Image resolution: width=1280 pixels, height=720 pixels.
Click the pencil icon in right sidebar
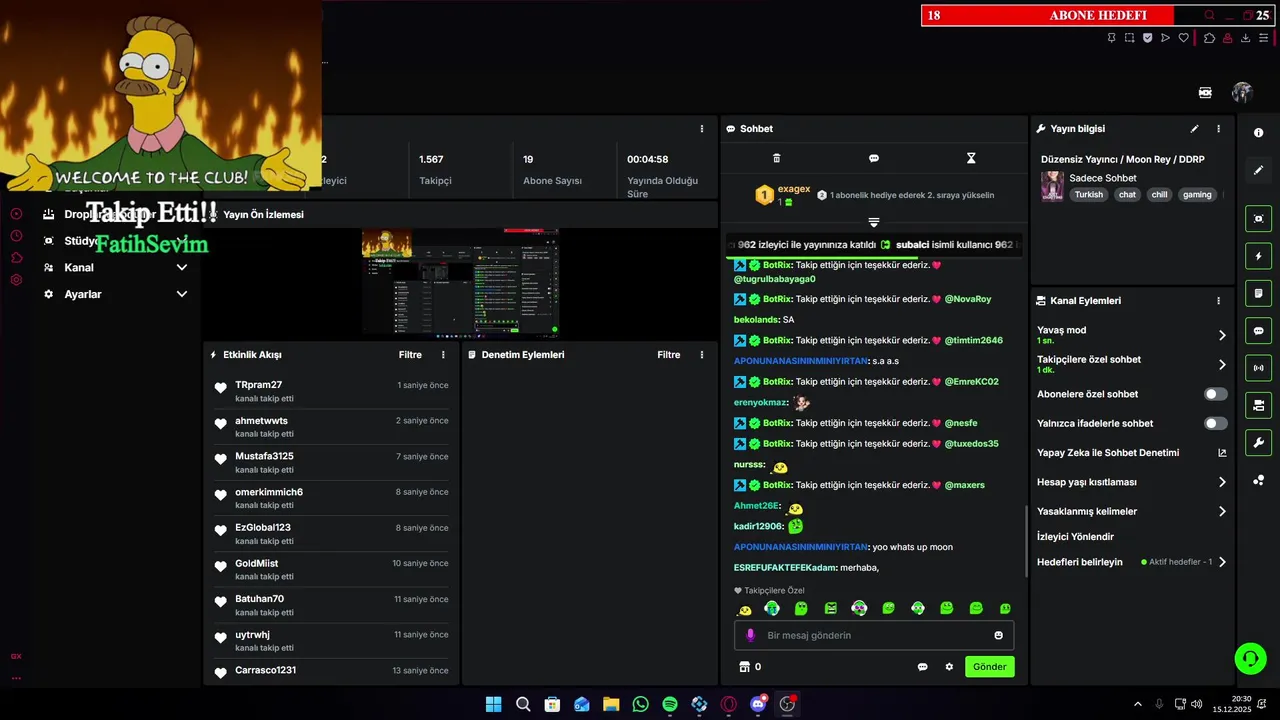pyautogui.click(x=1258, y=170)
